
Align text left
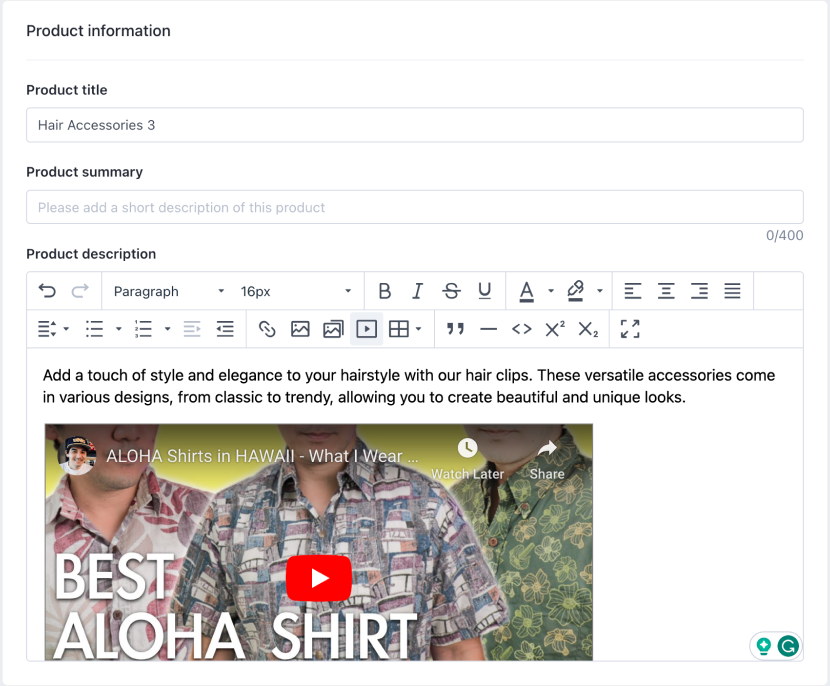coord(633,291)
